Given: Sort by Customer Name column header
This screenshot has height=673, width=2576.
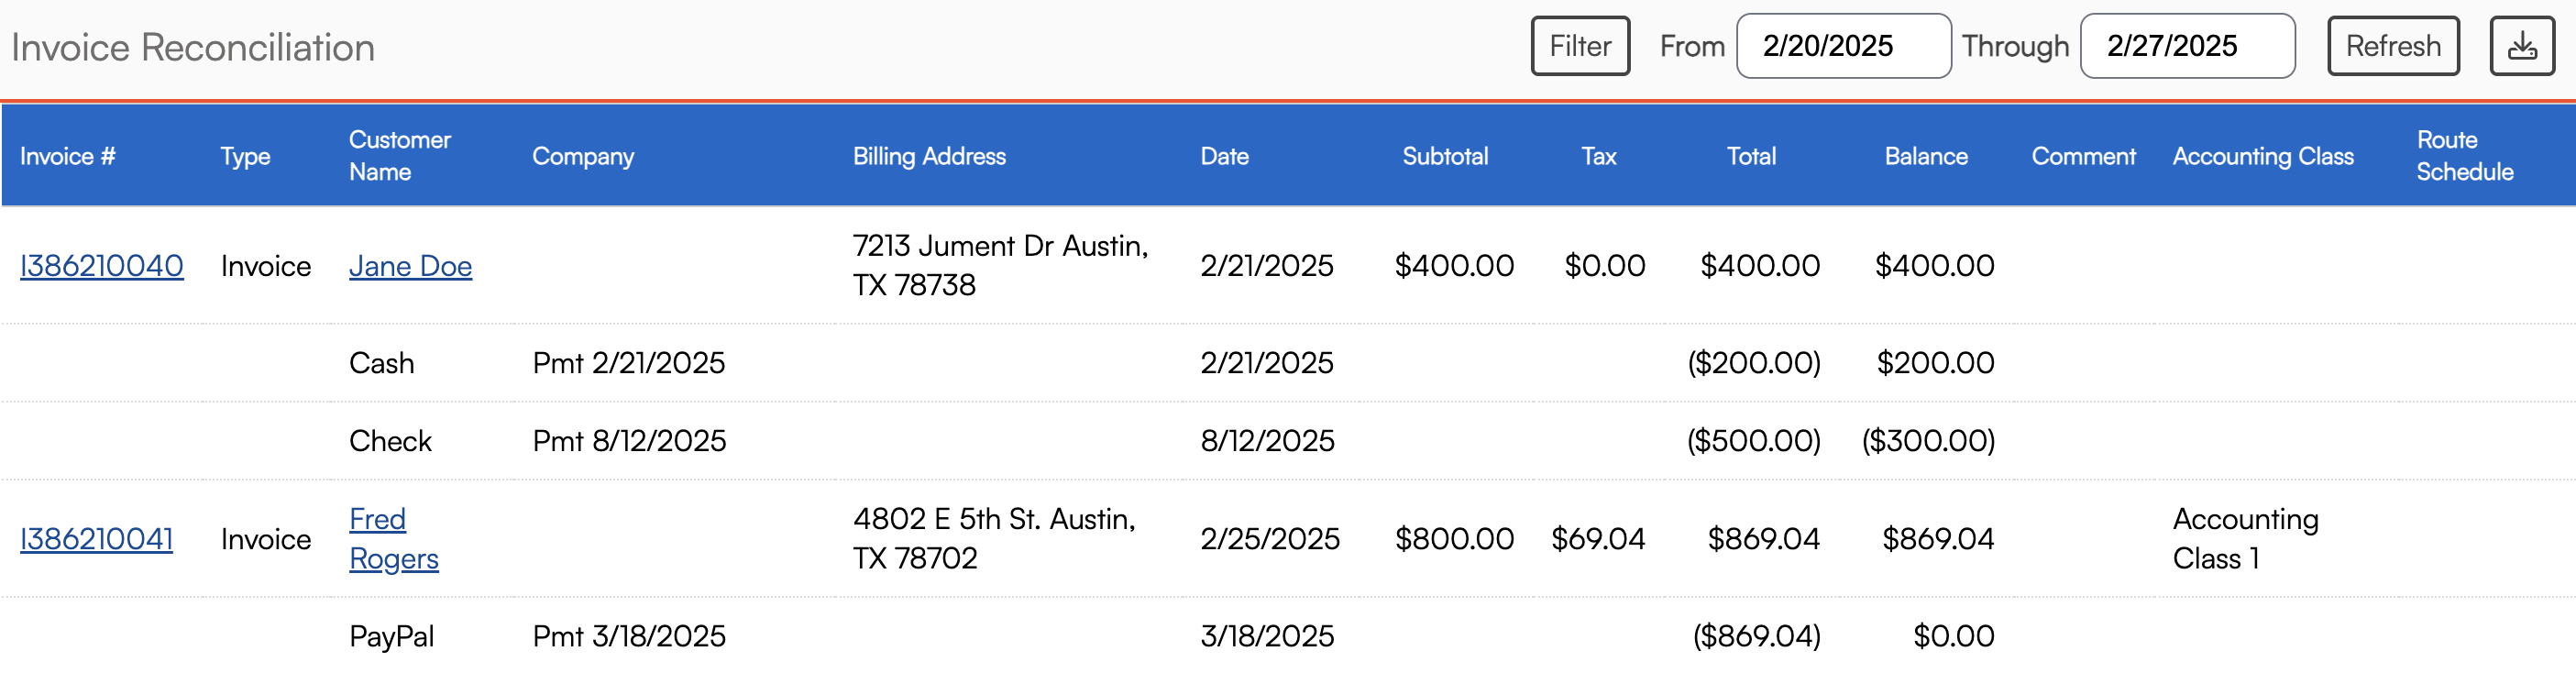Looking at the screenshot, I should pos(399,156).
